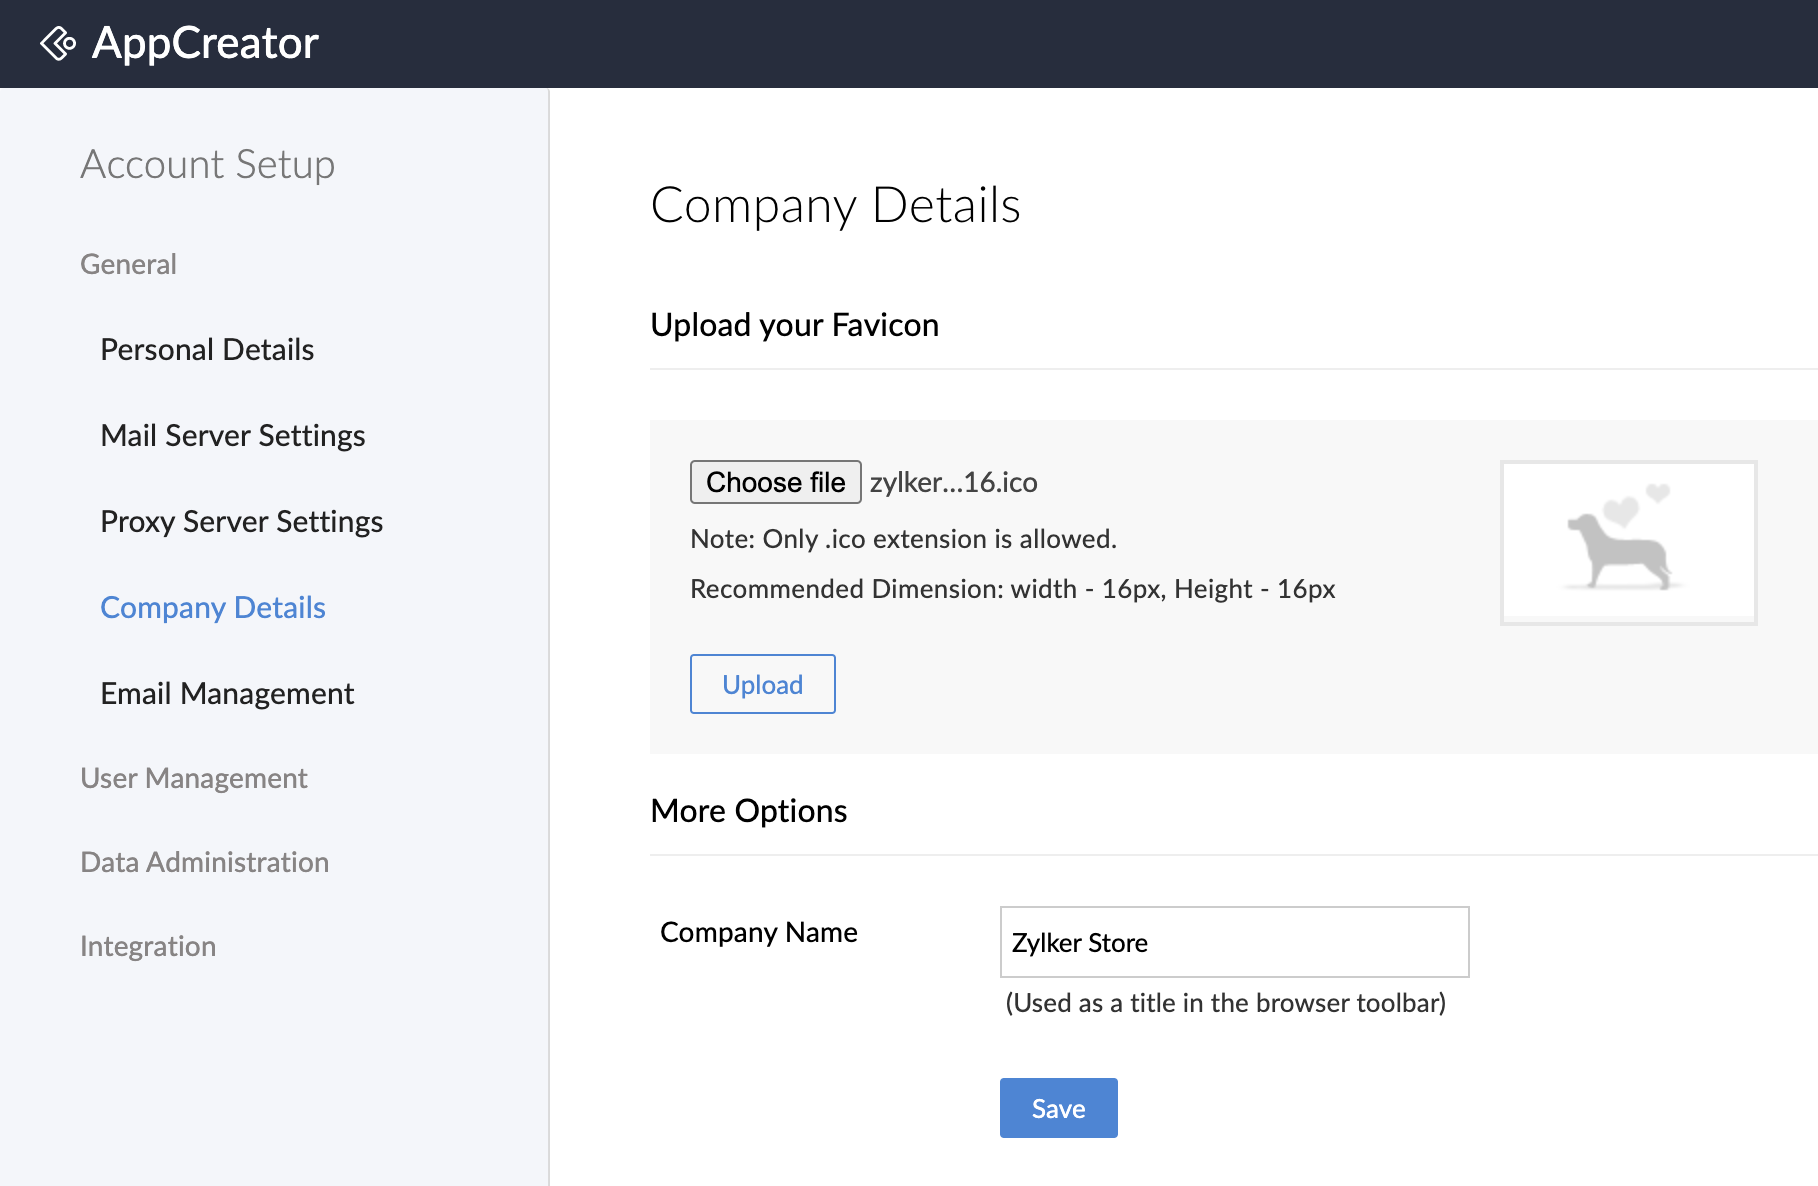Click the More Options section heading

[x=748, y=811]
